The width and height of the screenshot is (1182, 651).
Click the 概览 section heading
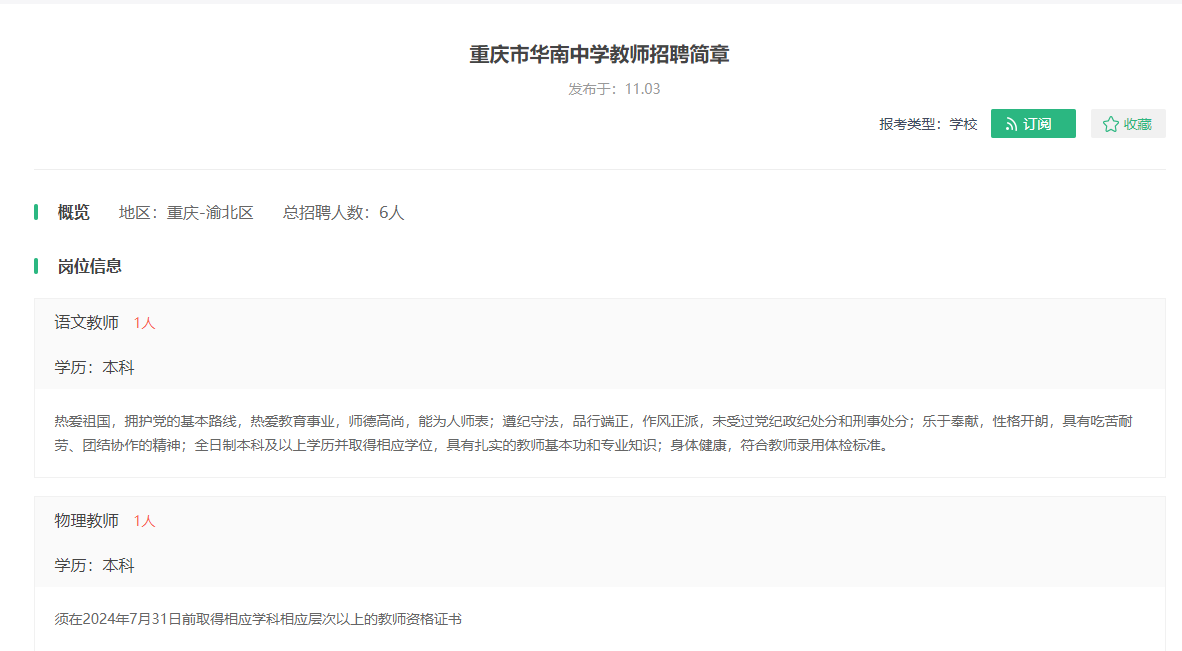coord(73,212)
